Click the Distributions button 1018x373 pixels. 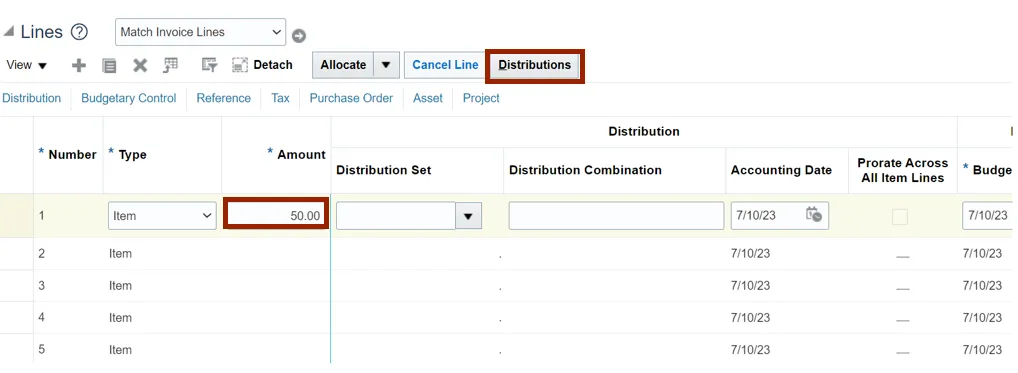point(534,65)
